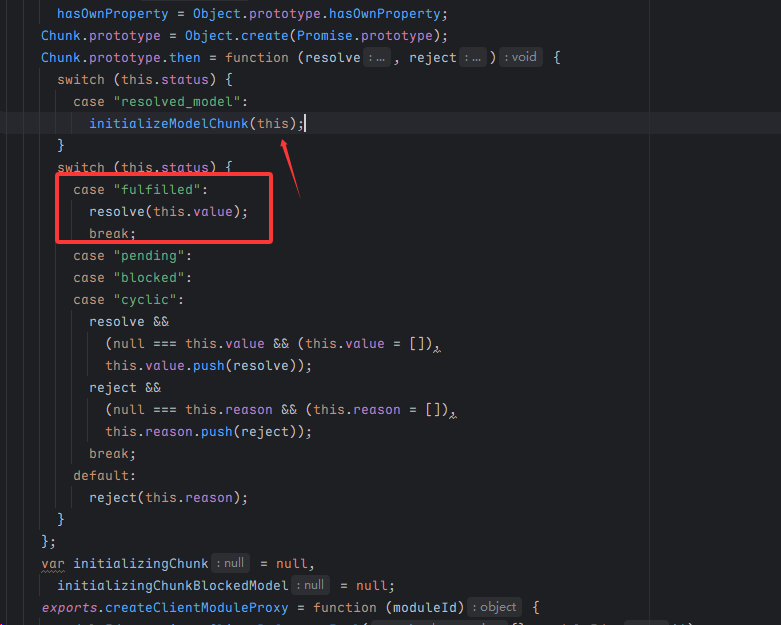
Task: Click the ": object" hint after moduleId
Action: pos(496,607)
